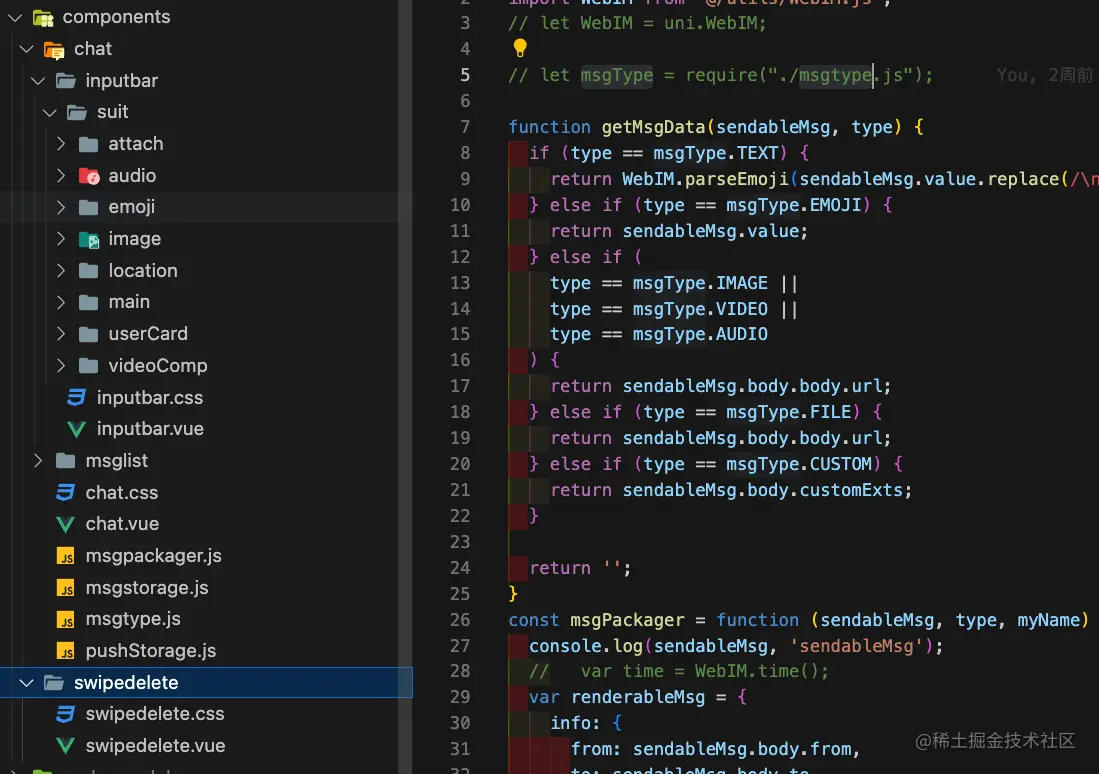
Task: Expand the attach folder chevron
Action: tap(61, 144)
